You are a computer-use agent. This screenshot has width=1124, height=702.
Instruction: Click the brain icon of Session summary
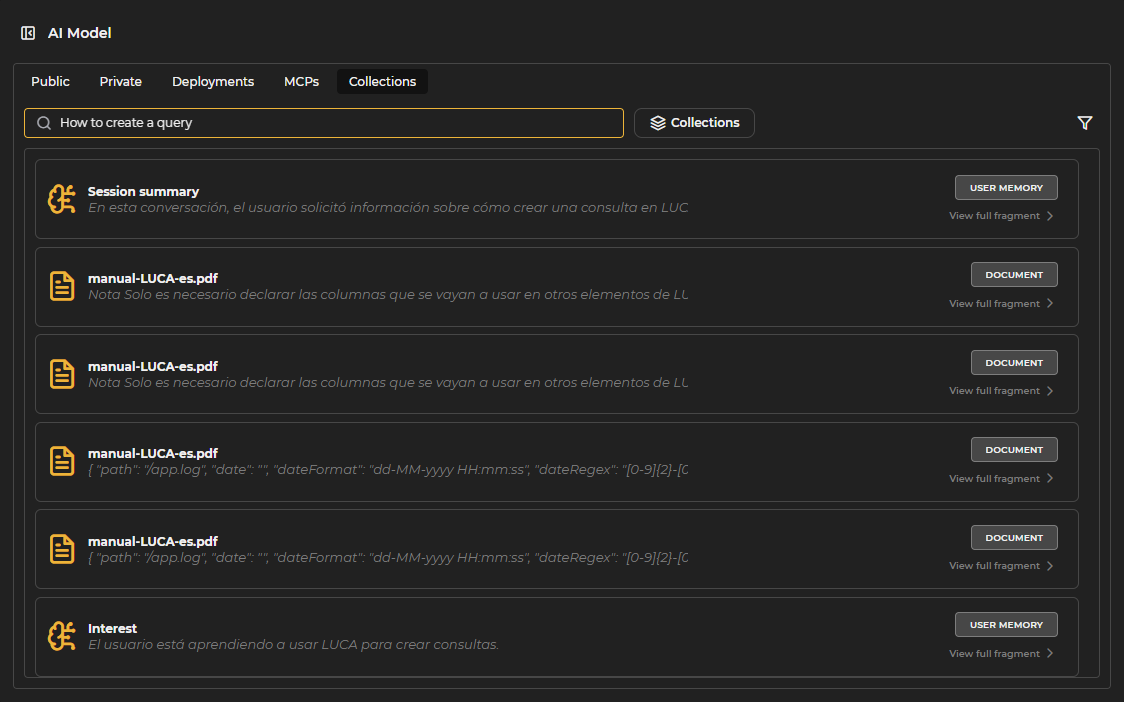coord(62,199)
